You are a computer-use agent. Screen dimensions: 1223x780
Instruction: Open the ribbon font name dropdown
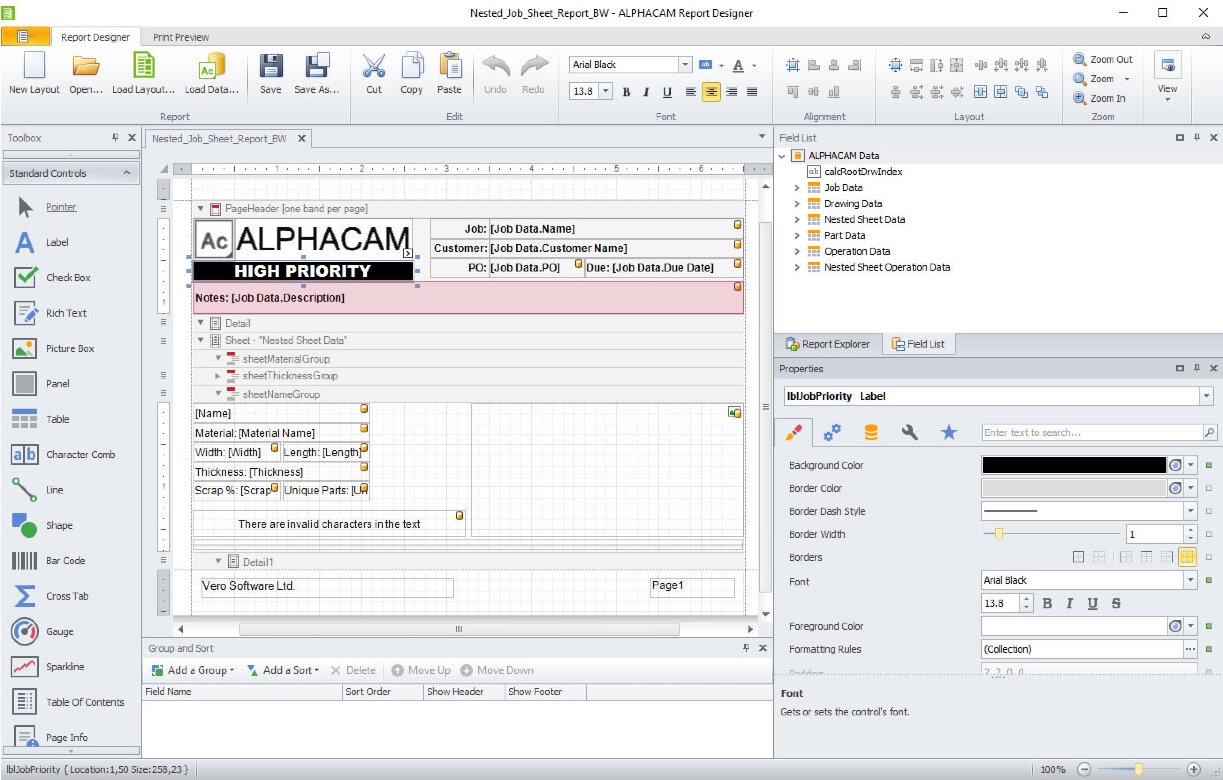coord(685,65)
